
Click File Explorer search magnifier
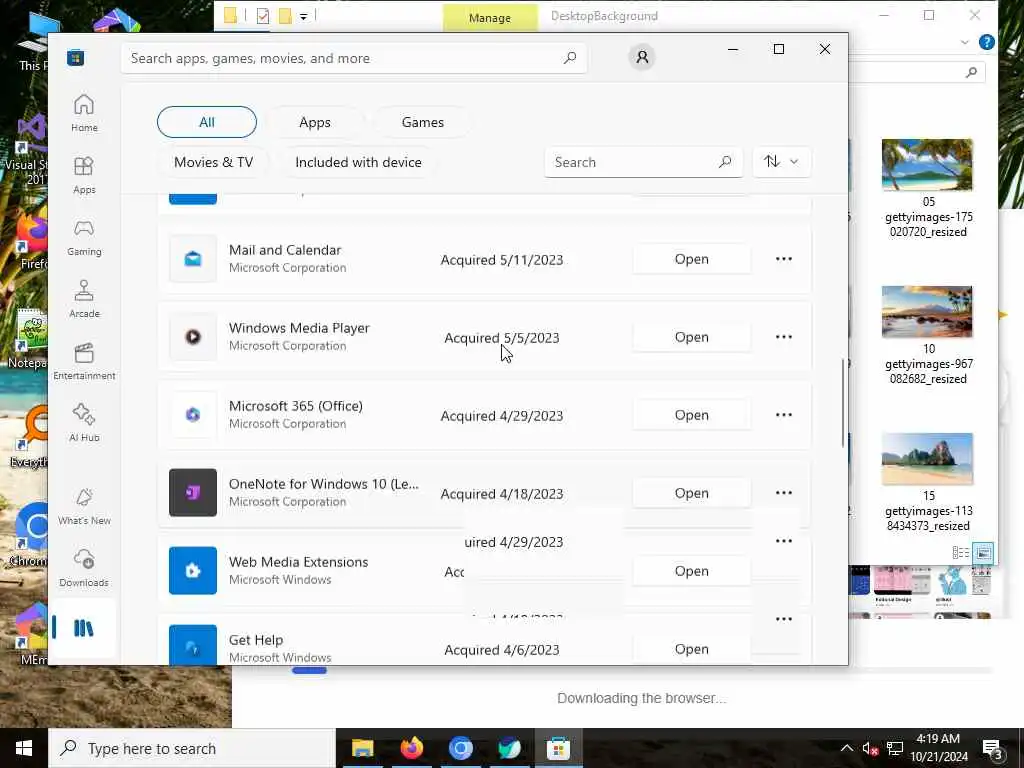(972, 72)
